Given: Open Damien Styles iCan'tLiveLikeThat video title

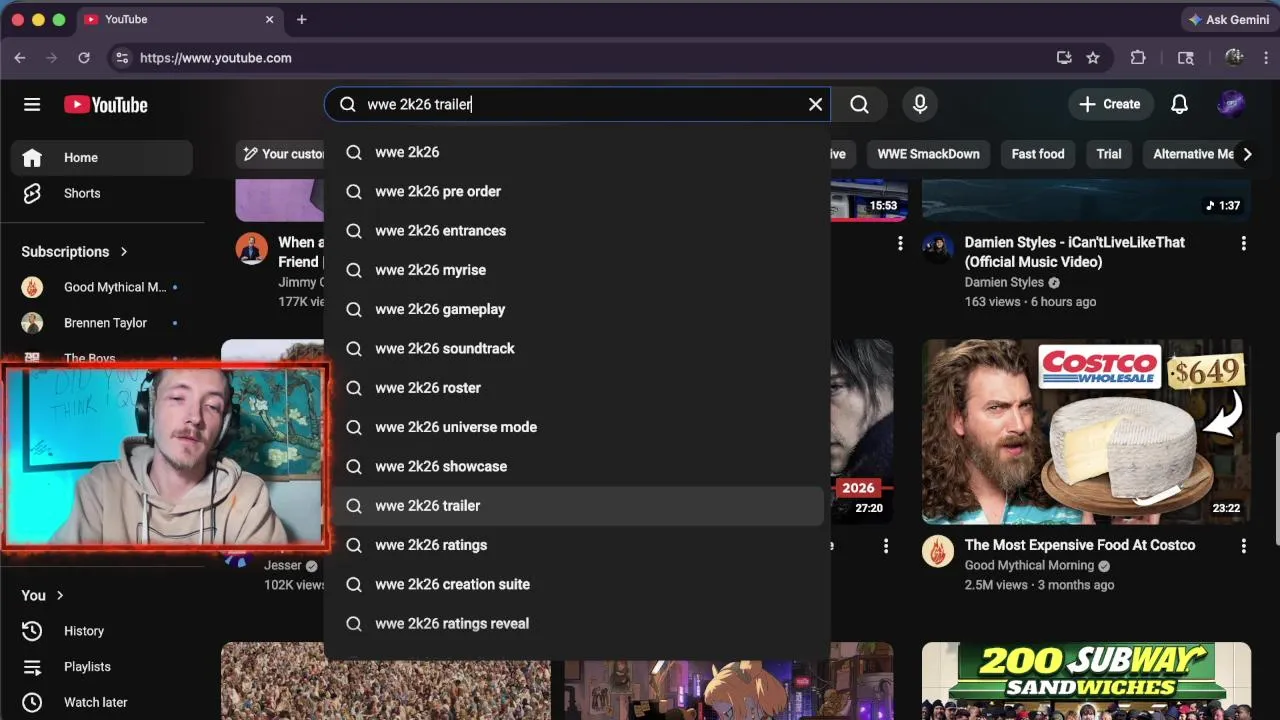Looking at the screenshot, I should coord(1075,252).
